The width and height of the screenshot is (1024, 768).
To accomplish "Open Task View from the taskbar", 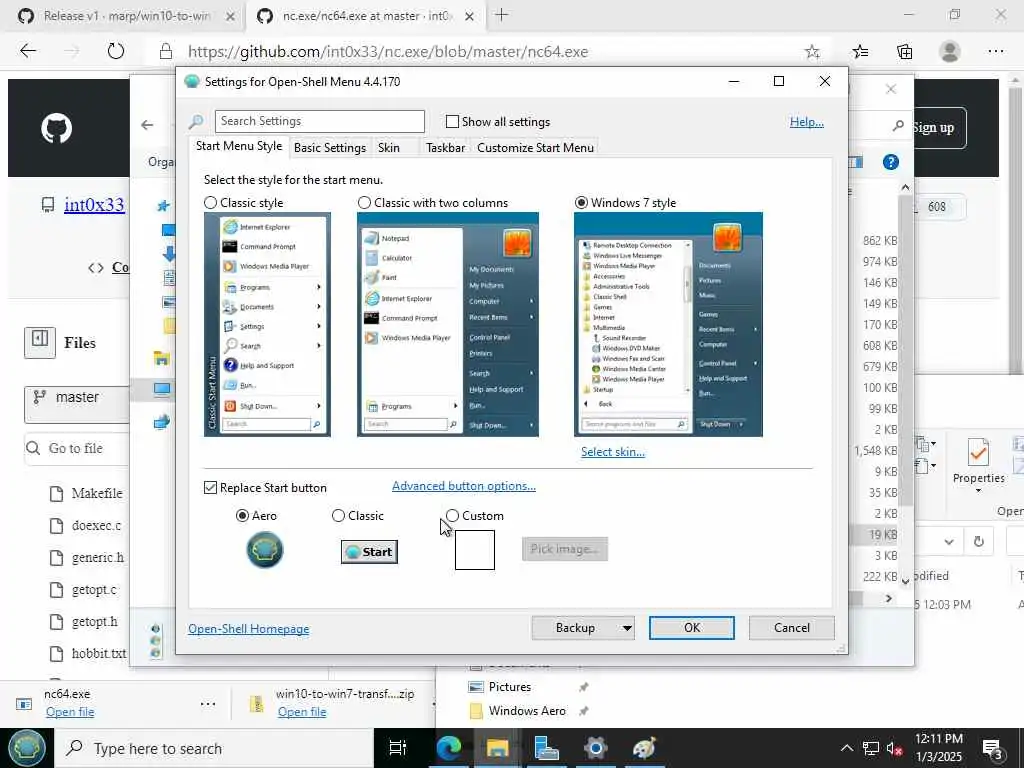I will click(397, 748).
